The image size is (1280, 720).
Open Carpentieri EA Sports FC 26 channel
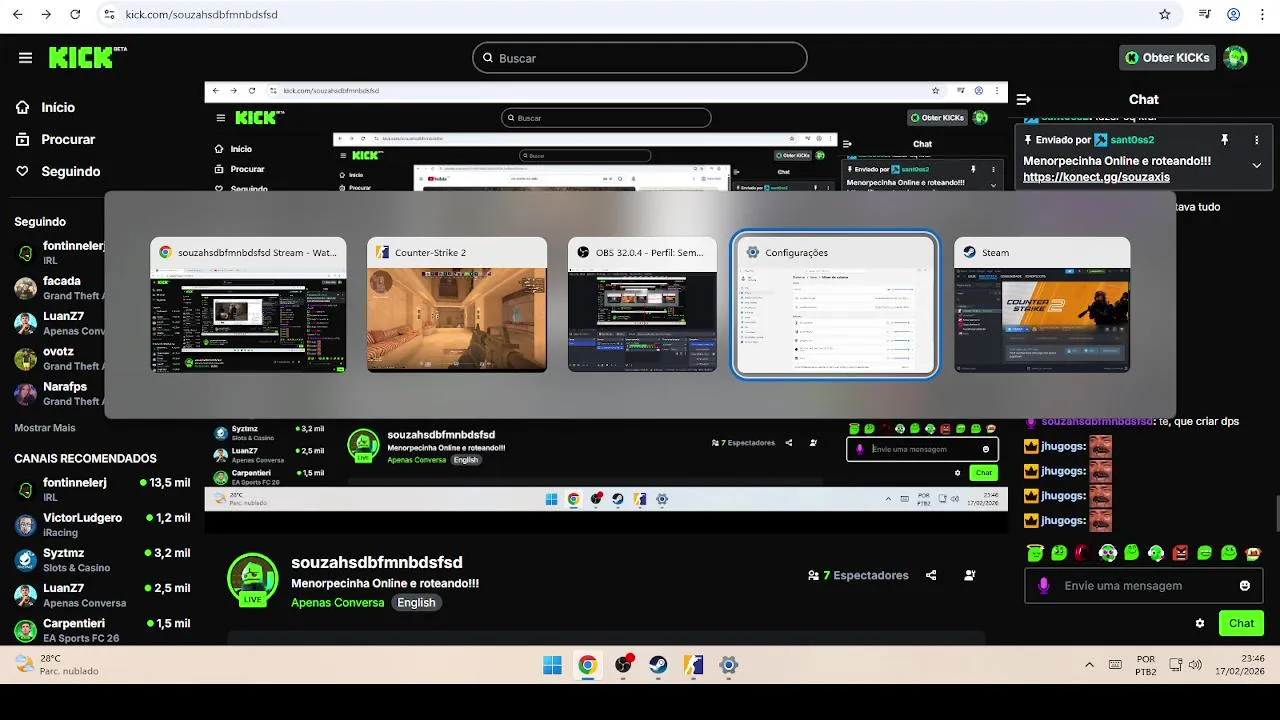(102, 630)
